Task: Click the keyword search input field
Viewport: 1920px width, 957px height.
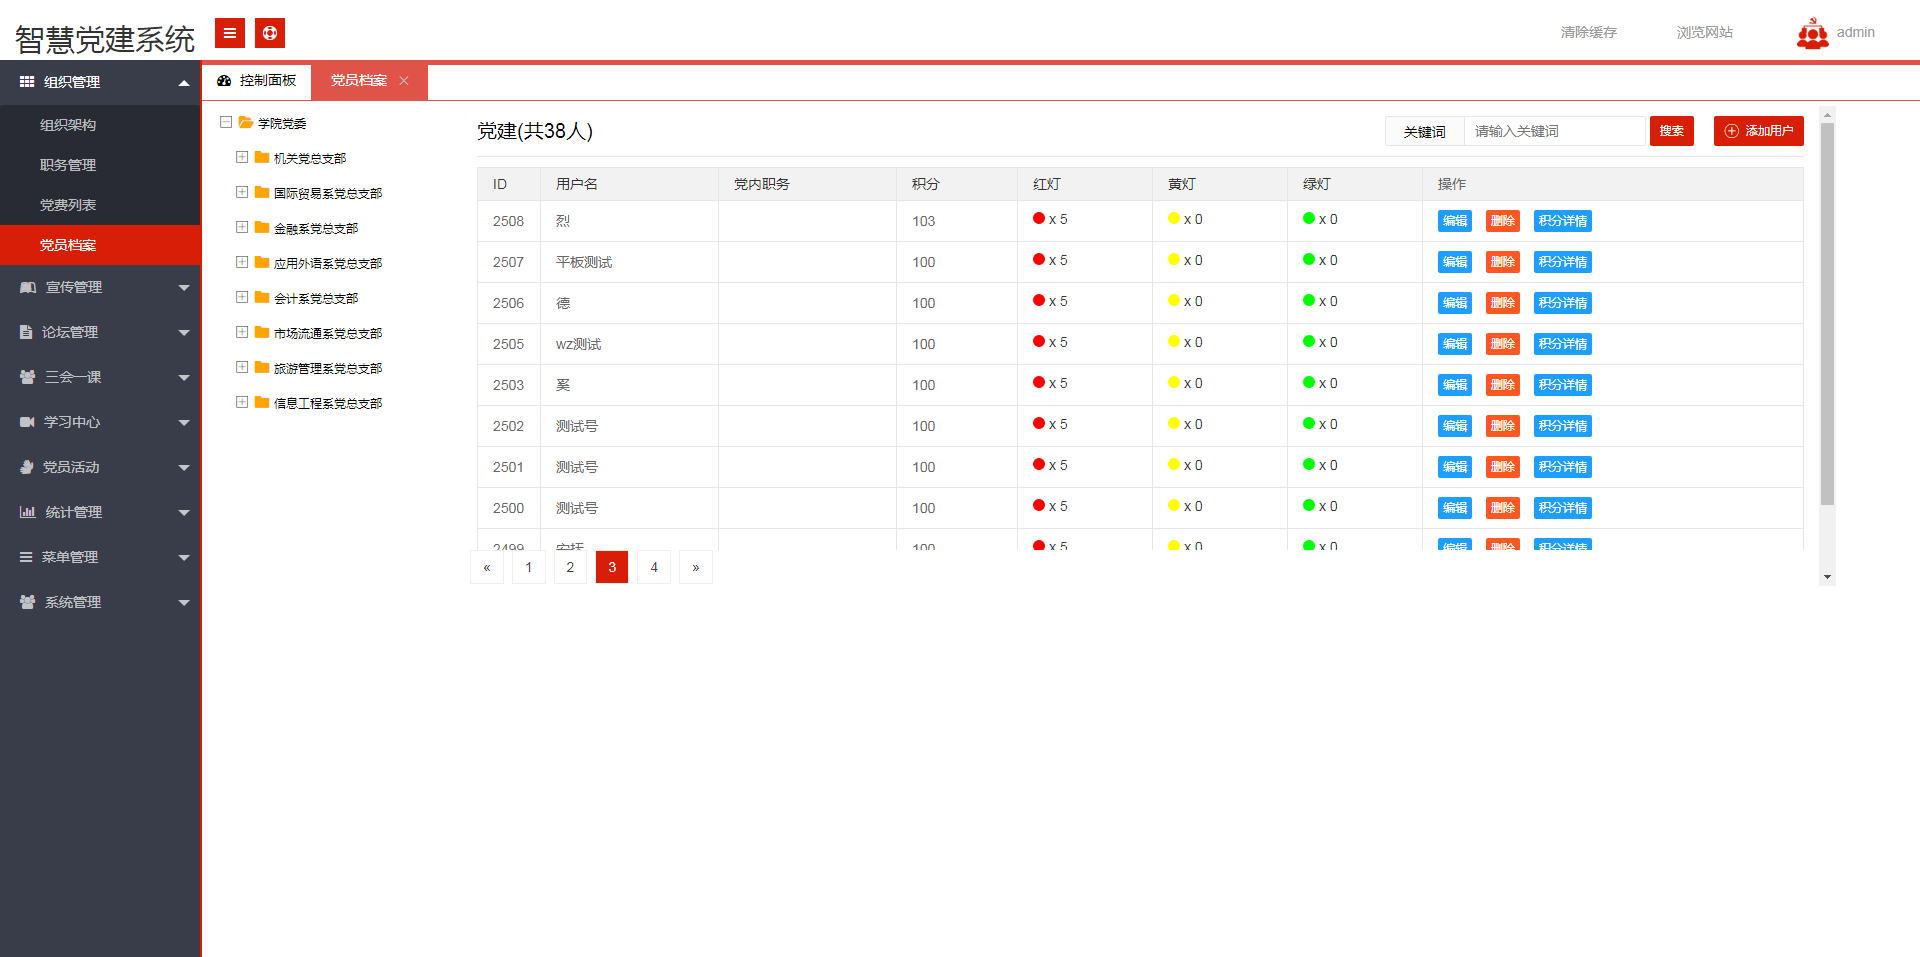Action: tap(1553, 131)
